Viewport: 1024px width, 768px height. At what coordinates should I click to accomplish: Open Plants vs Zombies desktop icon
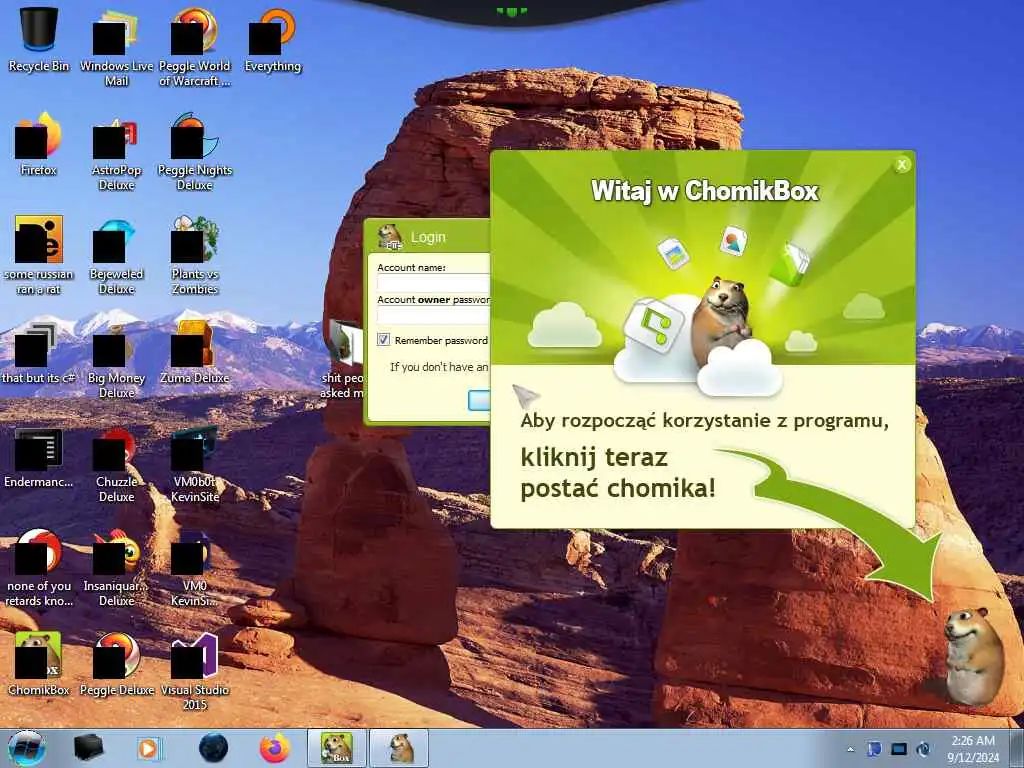[x=195, y=255]
